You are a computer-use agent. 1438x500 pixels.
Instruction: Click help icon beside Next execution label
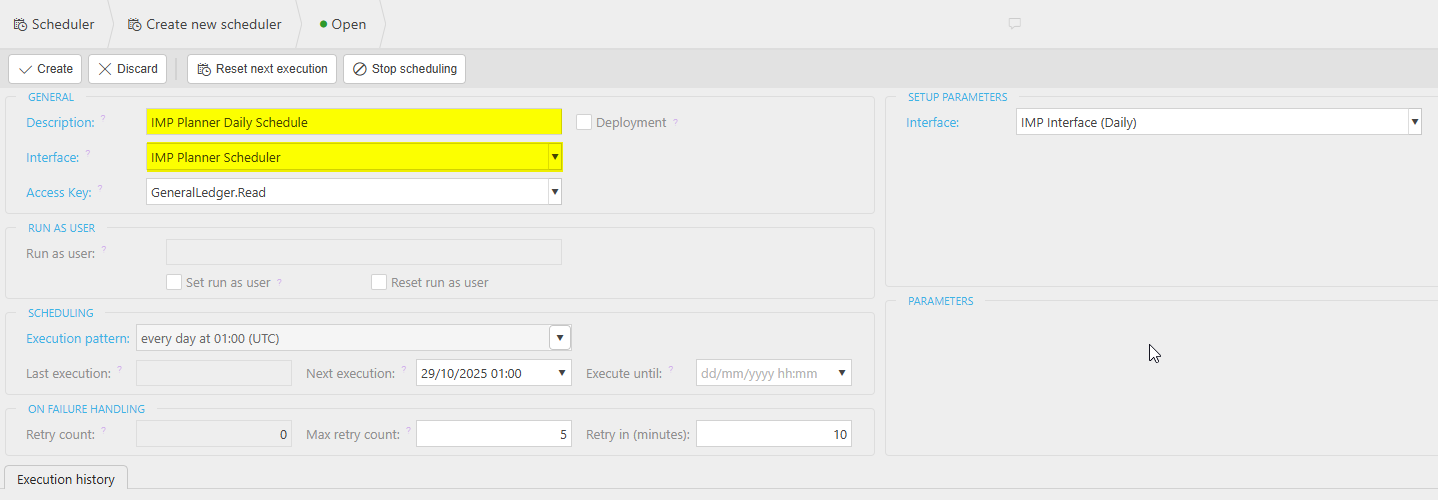[x=405, y=370]
